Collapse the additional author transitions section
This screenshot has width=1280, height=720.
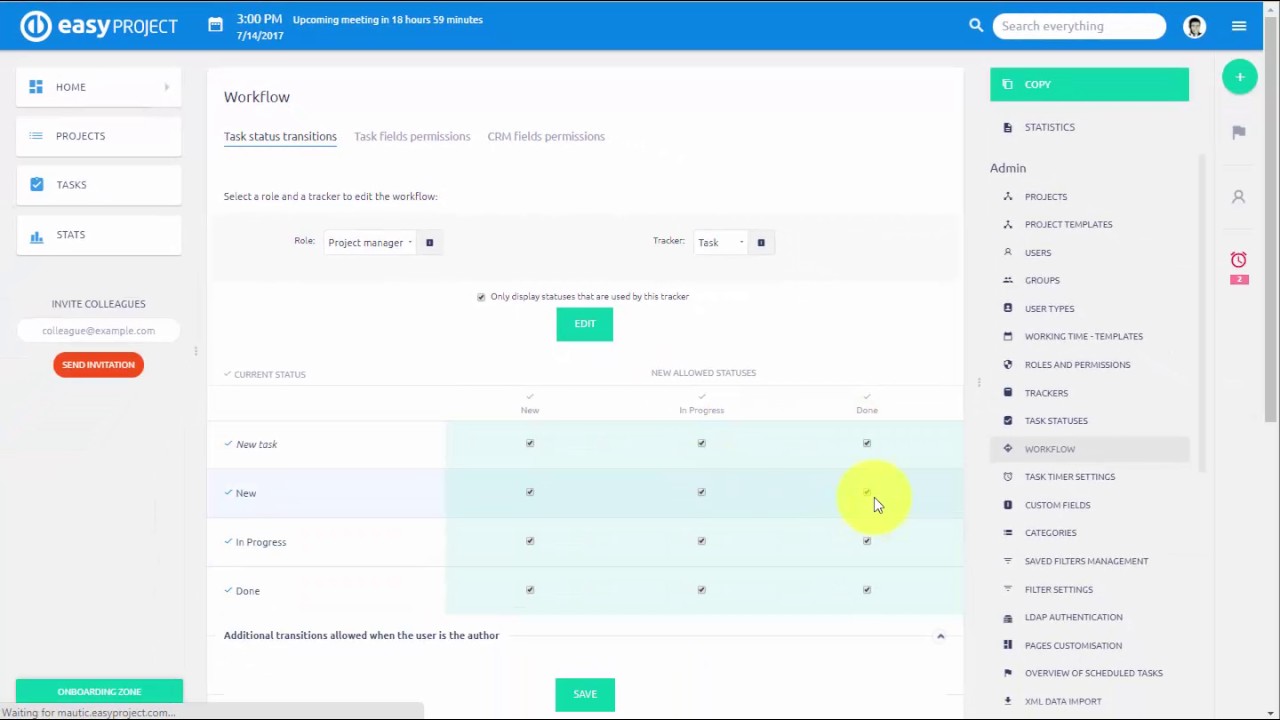940,636
